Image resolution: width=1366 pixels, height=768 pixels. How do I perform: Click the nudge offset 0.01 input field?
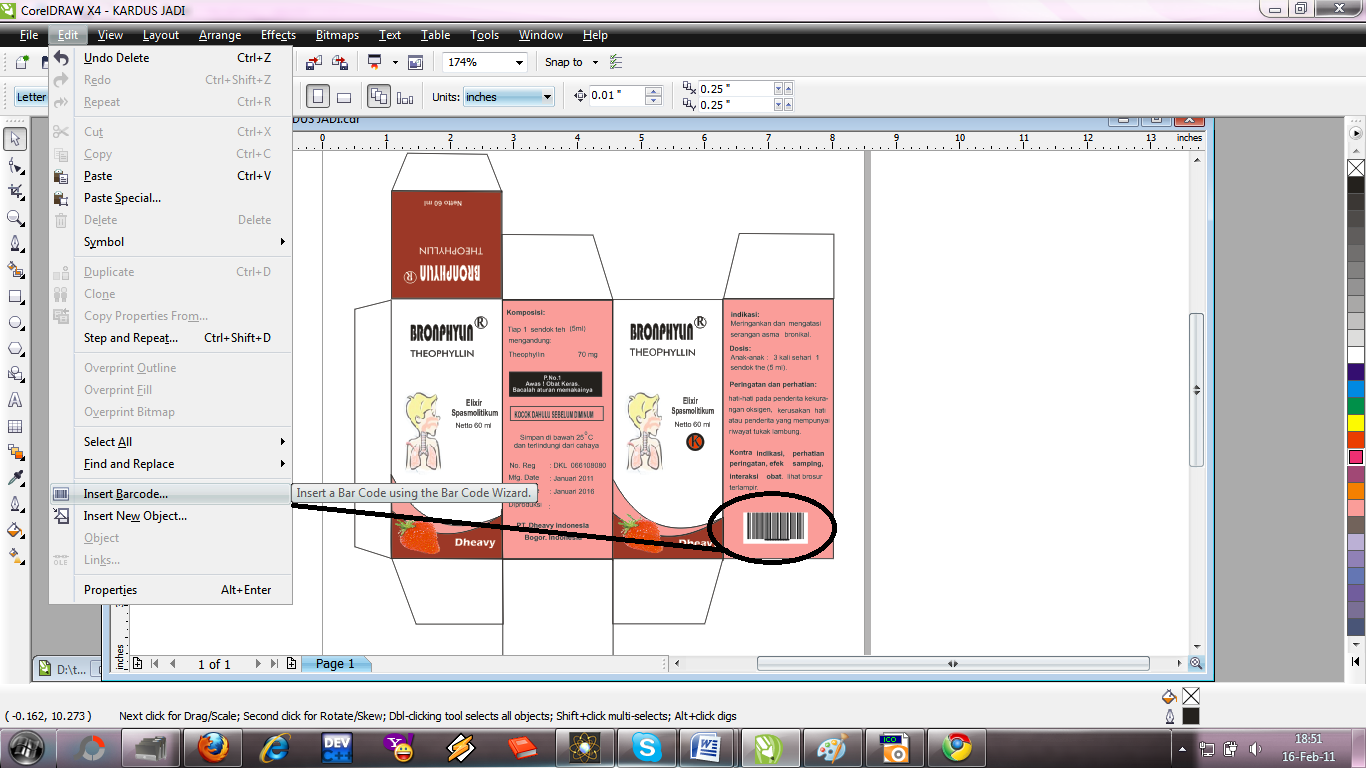[617, 96]
